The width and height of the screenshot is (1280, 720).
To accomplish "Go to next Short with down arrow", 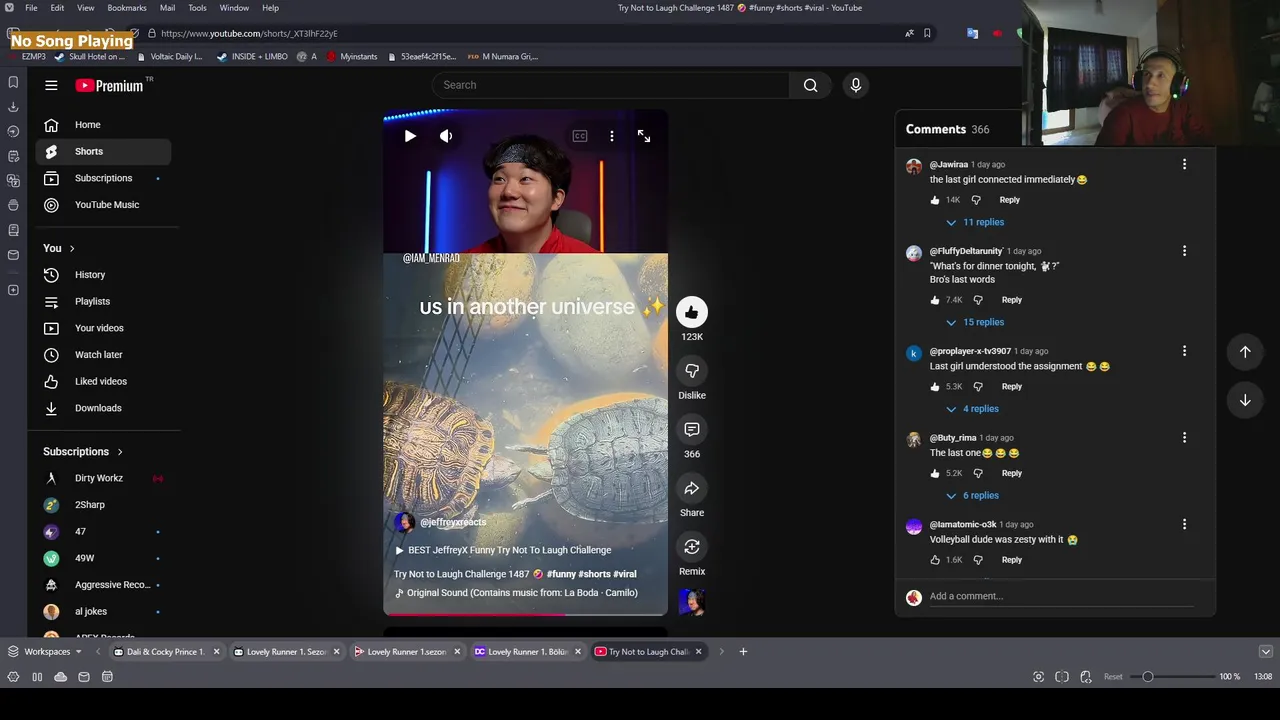I will click(x=1245, y=400).
